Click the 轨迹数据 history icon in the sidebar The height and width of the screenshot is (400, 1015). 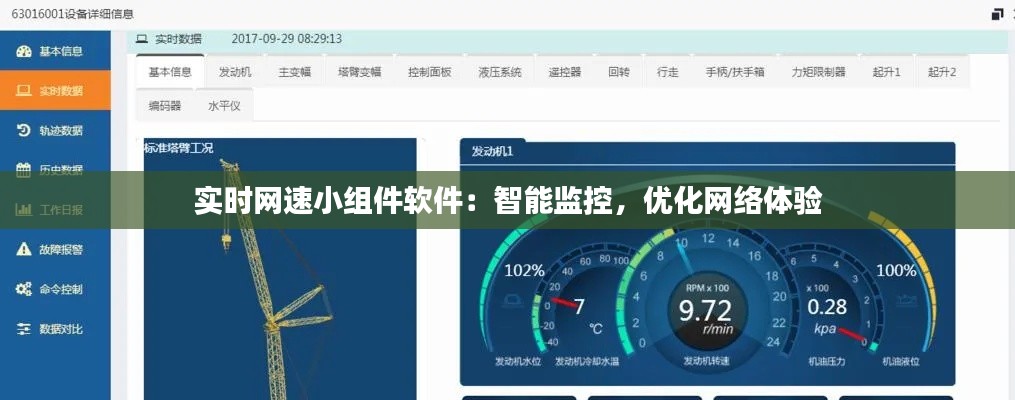pos(23,130)
